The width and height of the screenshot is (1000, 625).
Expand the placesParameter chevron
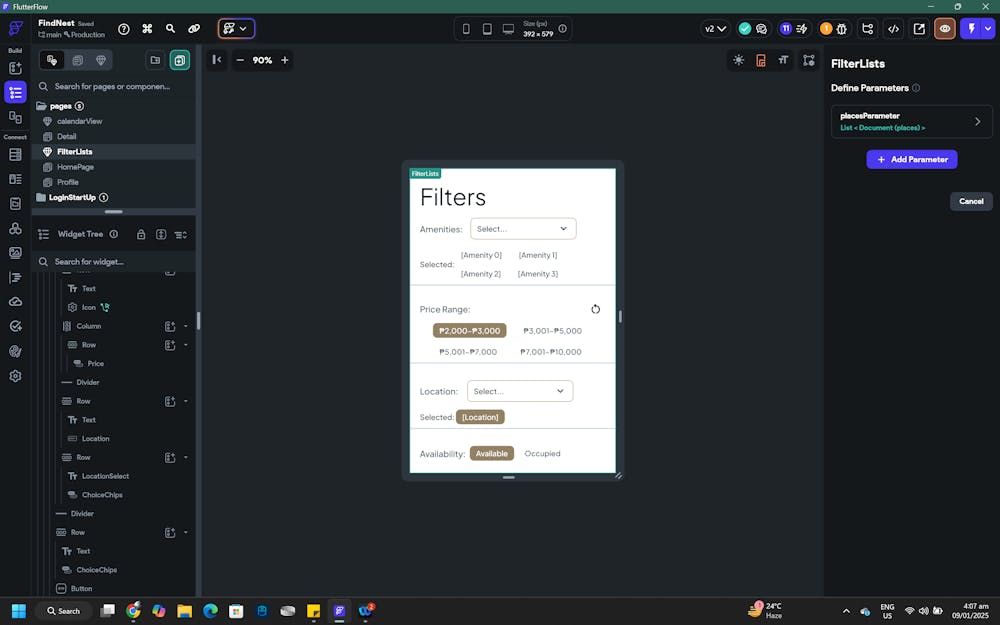pyautogui.click(x=977, y=122)
